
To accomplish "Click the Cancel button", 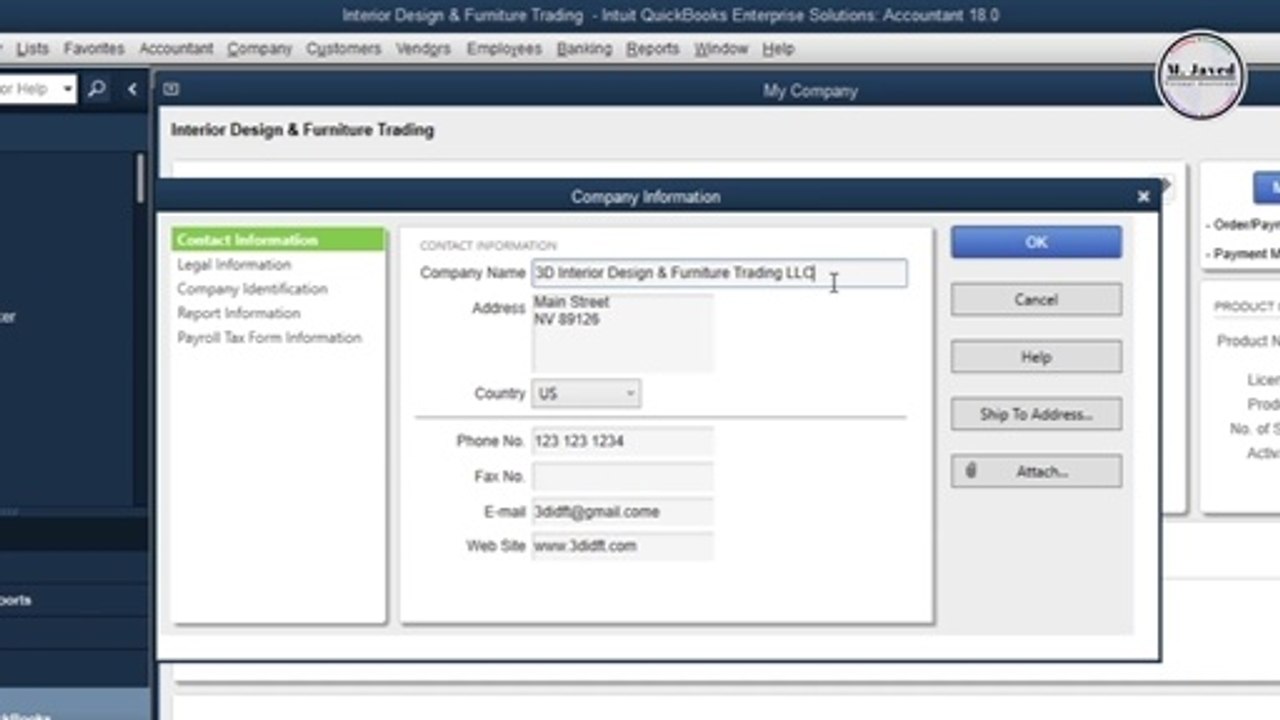I will [1036, 299].
